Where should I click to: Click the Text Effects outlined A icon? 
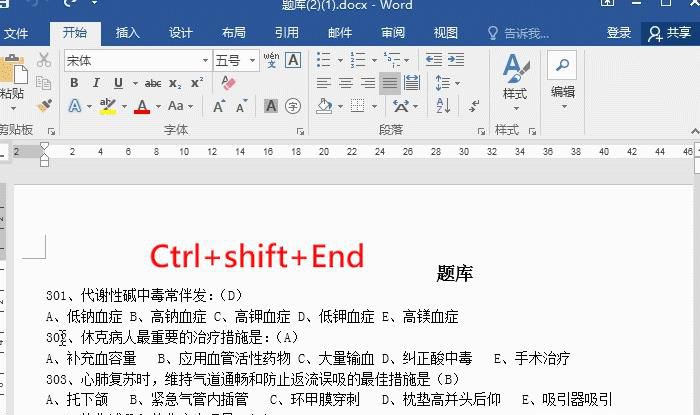(75, 106)
